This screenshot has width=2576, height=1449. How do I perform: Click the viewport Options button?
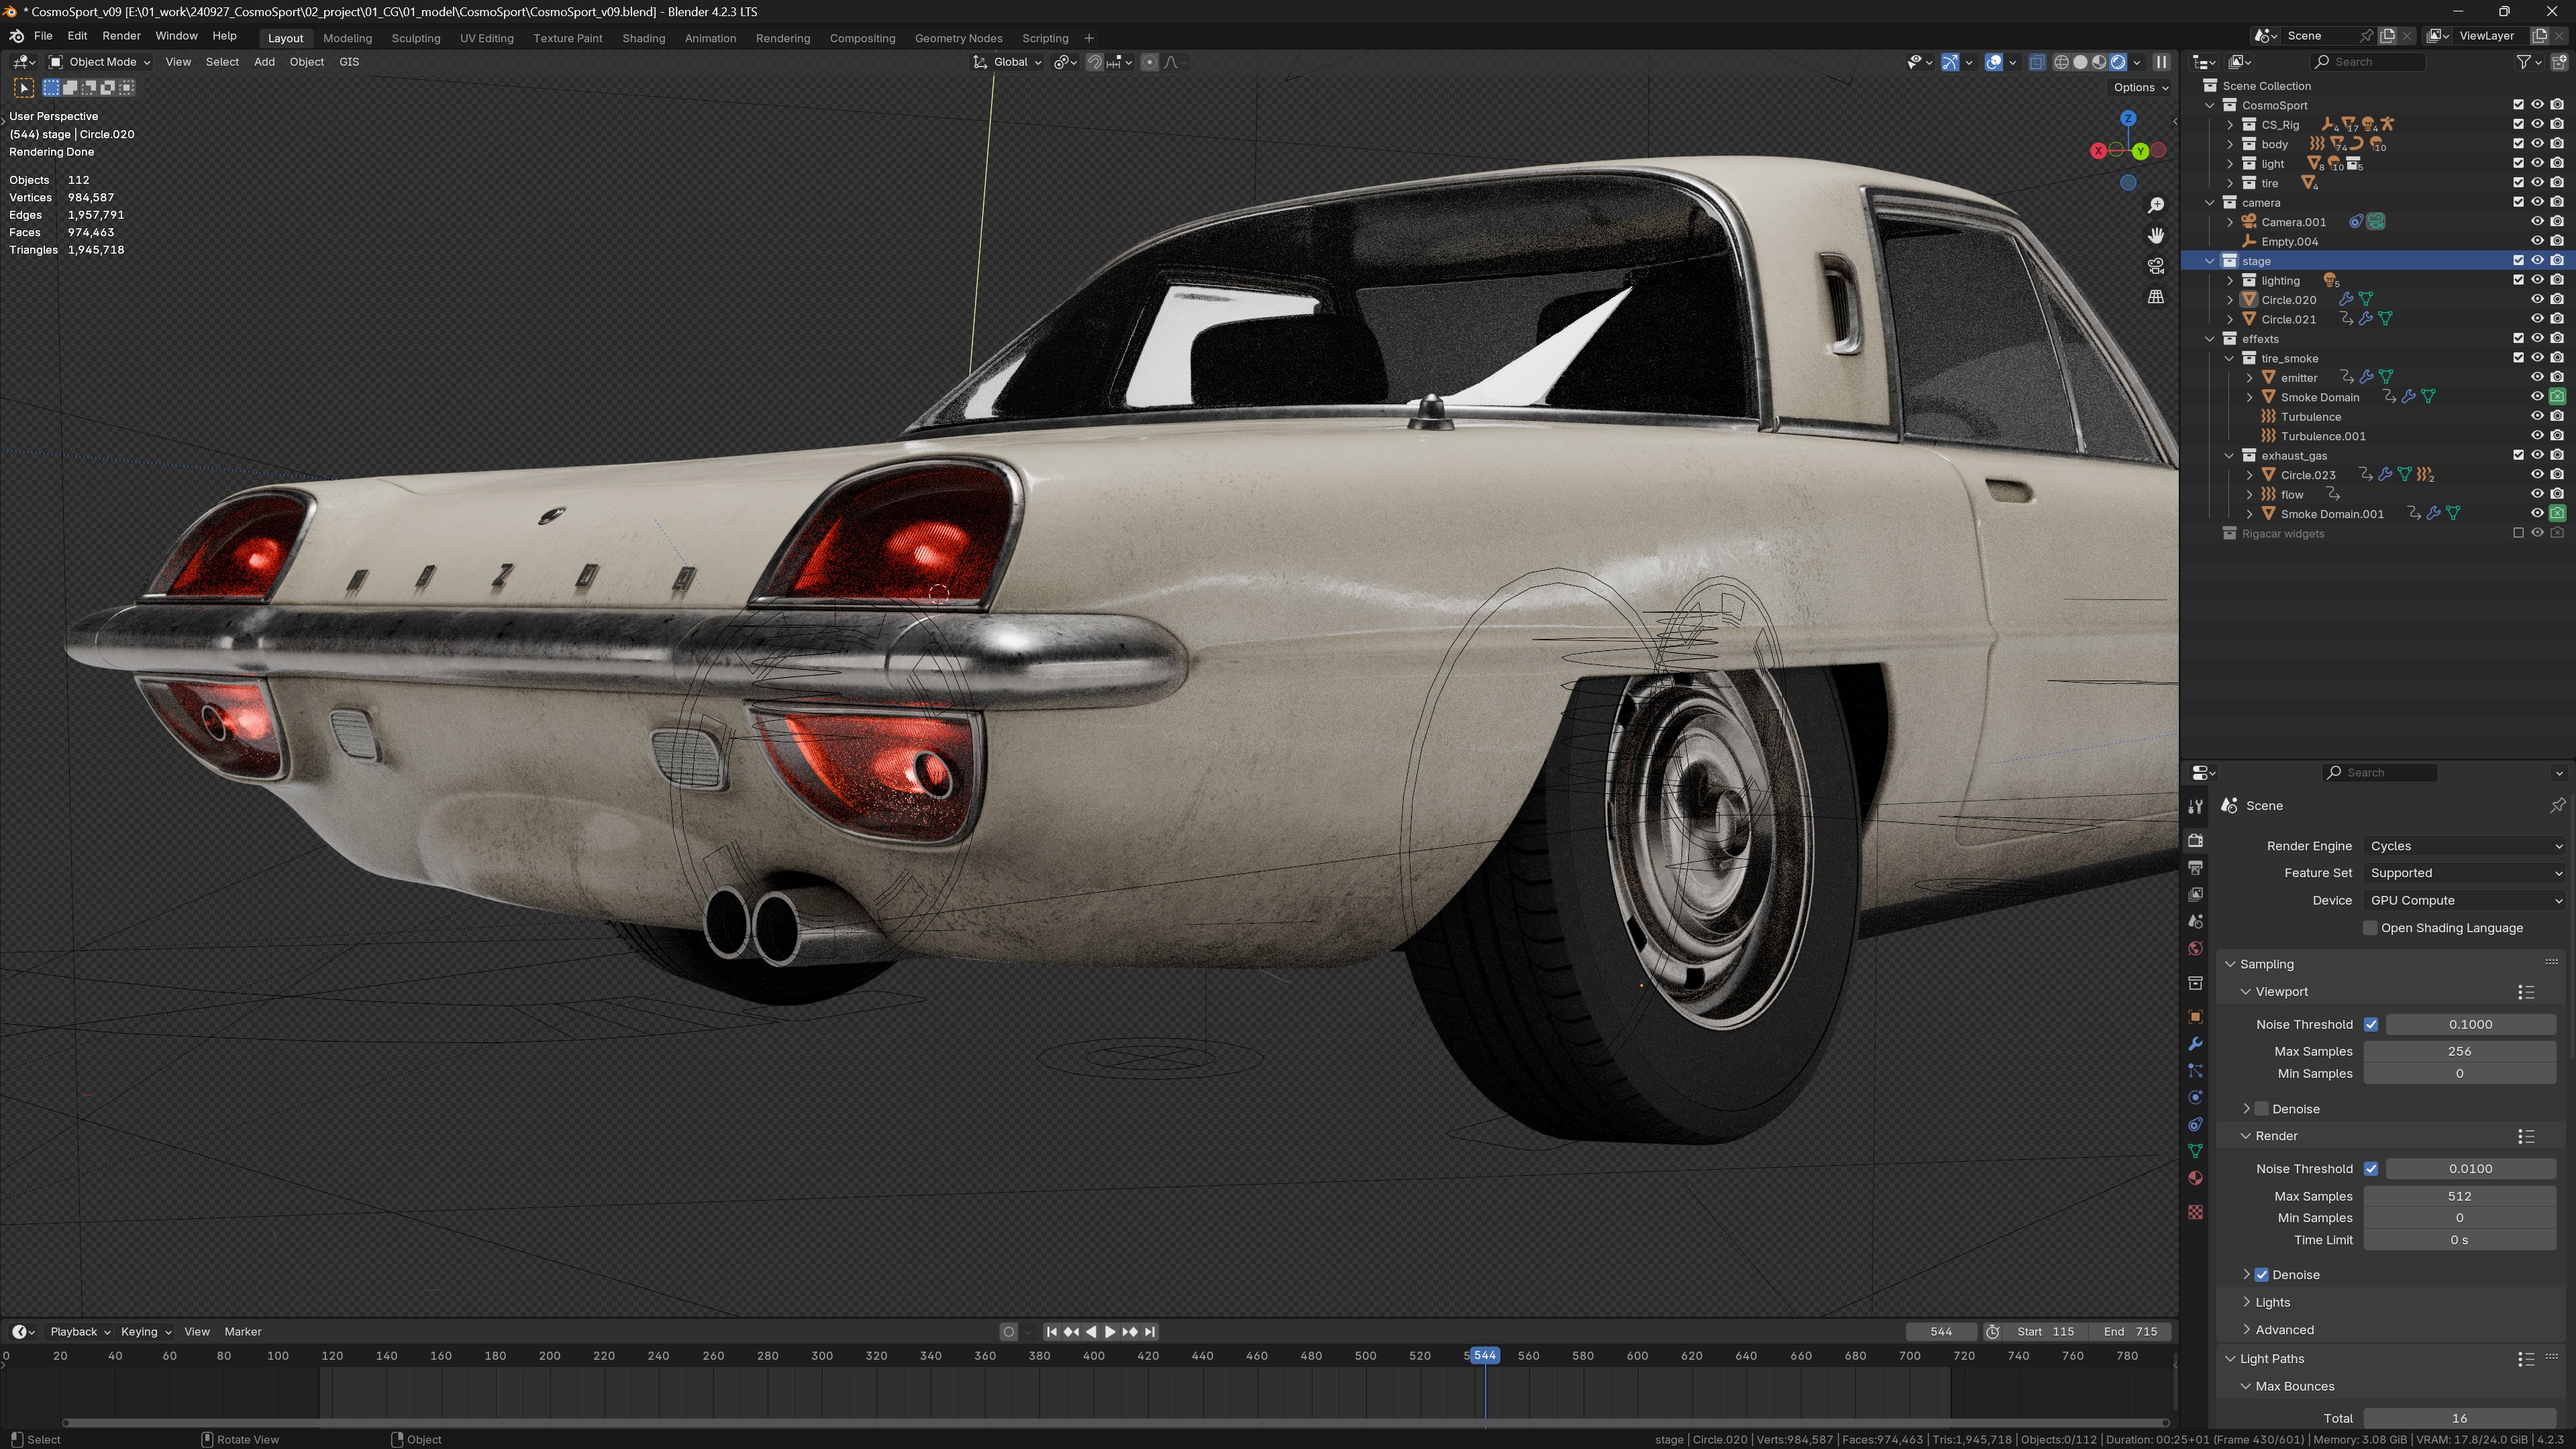pos(2140,87)
